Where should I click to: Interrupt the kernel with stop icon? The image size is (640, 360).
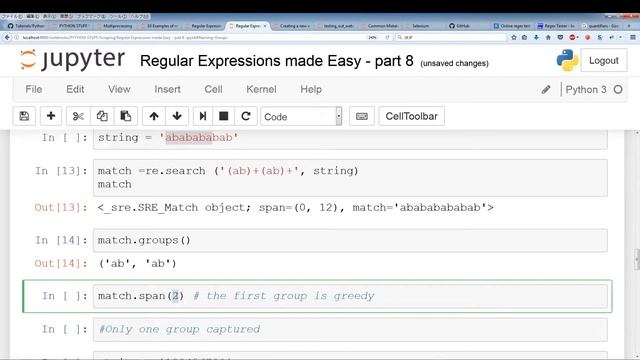223,116
